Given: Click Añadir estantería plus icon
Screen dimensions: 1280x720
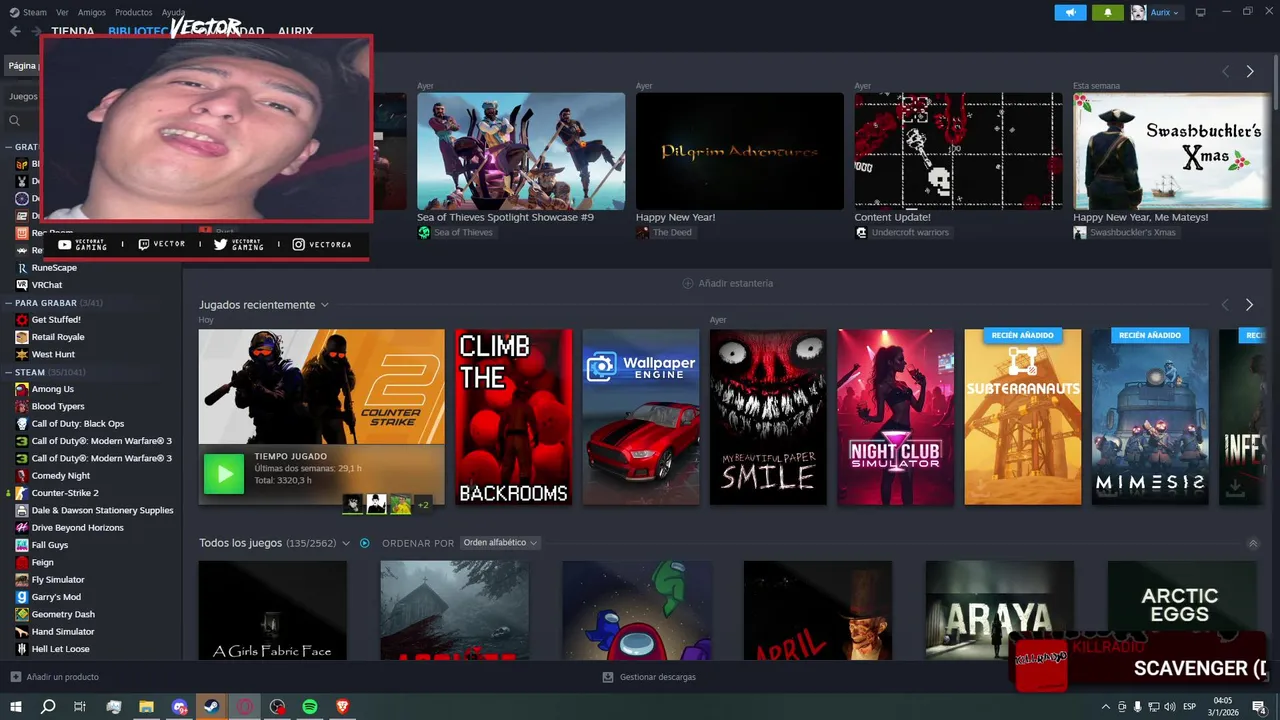Looking at the screenshot, I should 688,283.
